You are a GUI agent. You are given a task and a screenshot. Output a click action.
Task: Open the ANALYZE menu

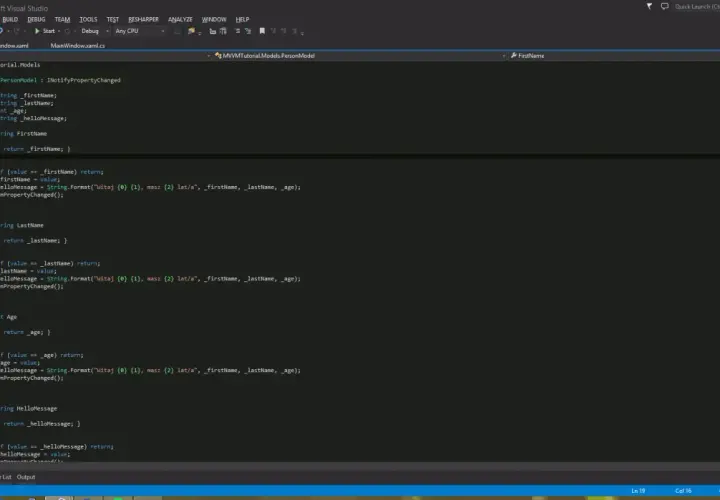pyautogui.click(x=180, y=19)
